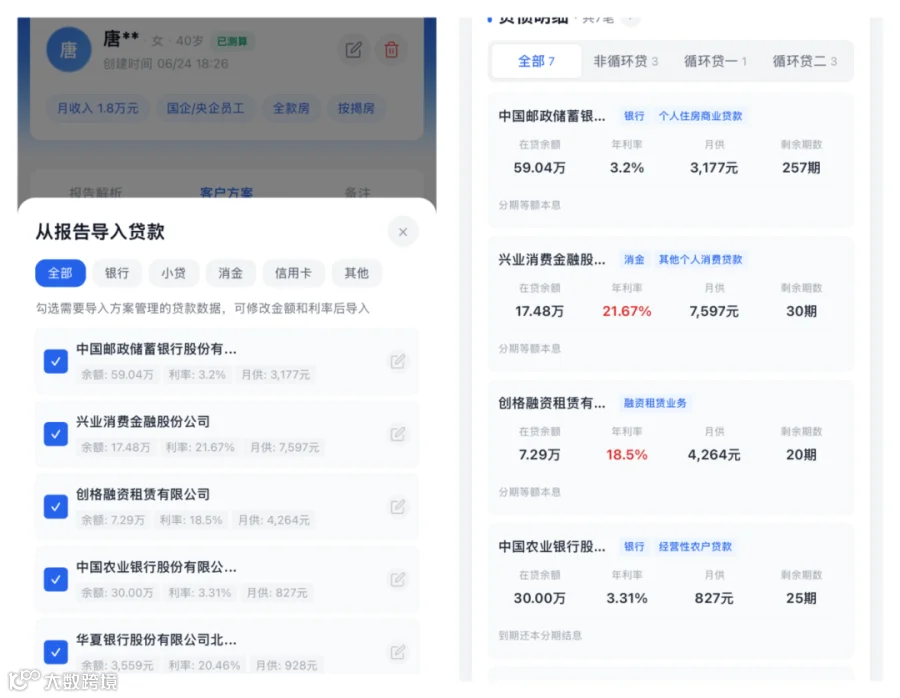
Task: Edit the 华夏银行 loan entry
Action: (398, 652)
